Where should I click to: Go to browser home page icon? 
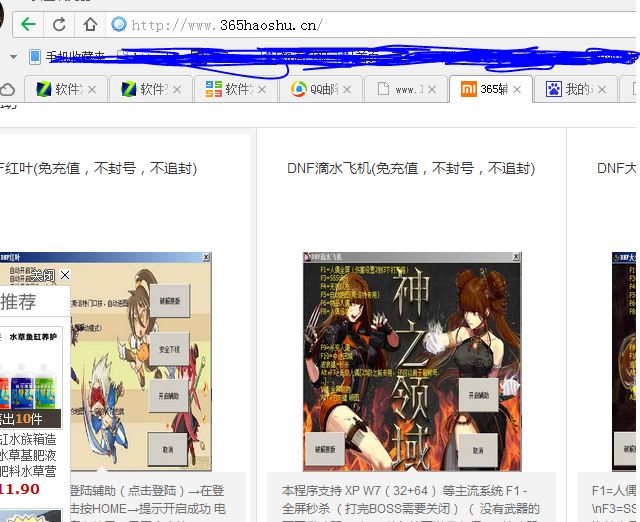click(x=91, y=24)
